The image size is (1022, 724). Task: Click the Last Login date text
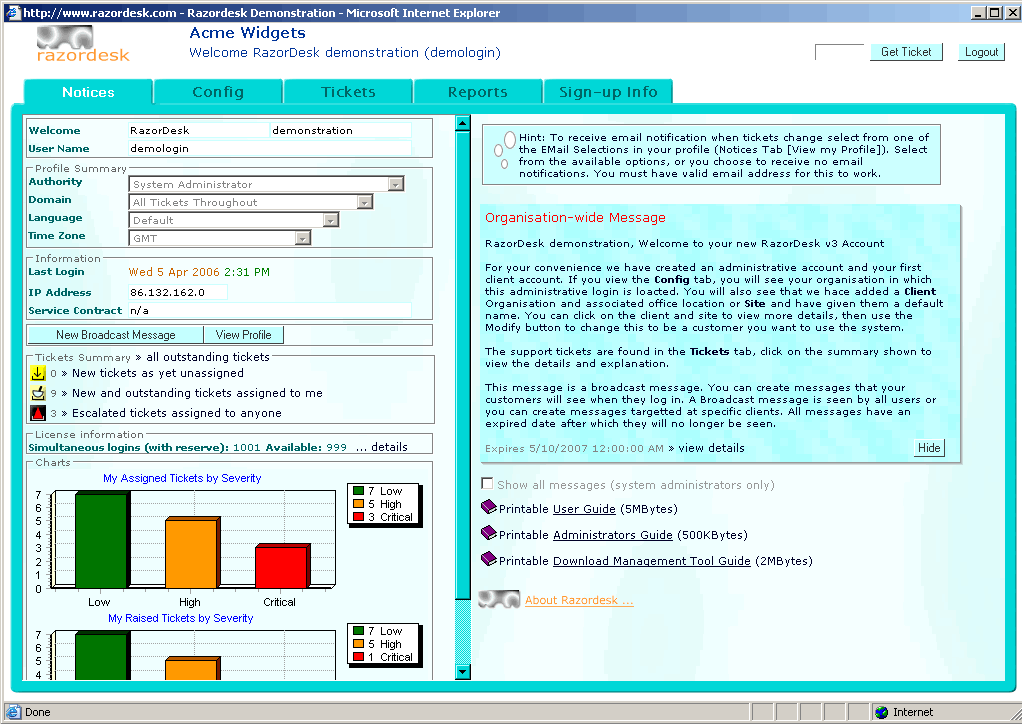[x=199, y=272]
